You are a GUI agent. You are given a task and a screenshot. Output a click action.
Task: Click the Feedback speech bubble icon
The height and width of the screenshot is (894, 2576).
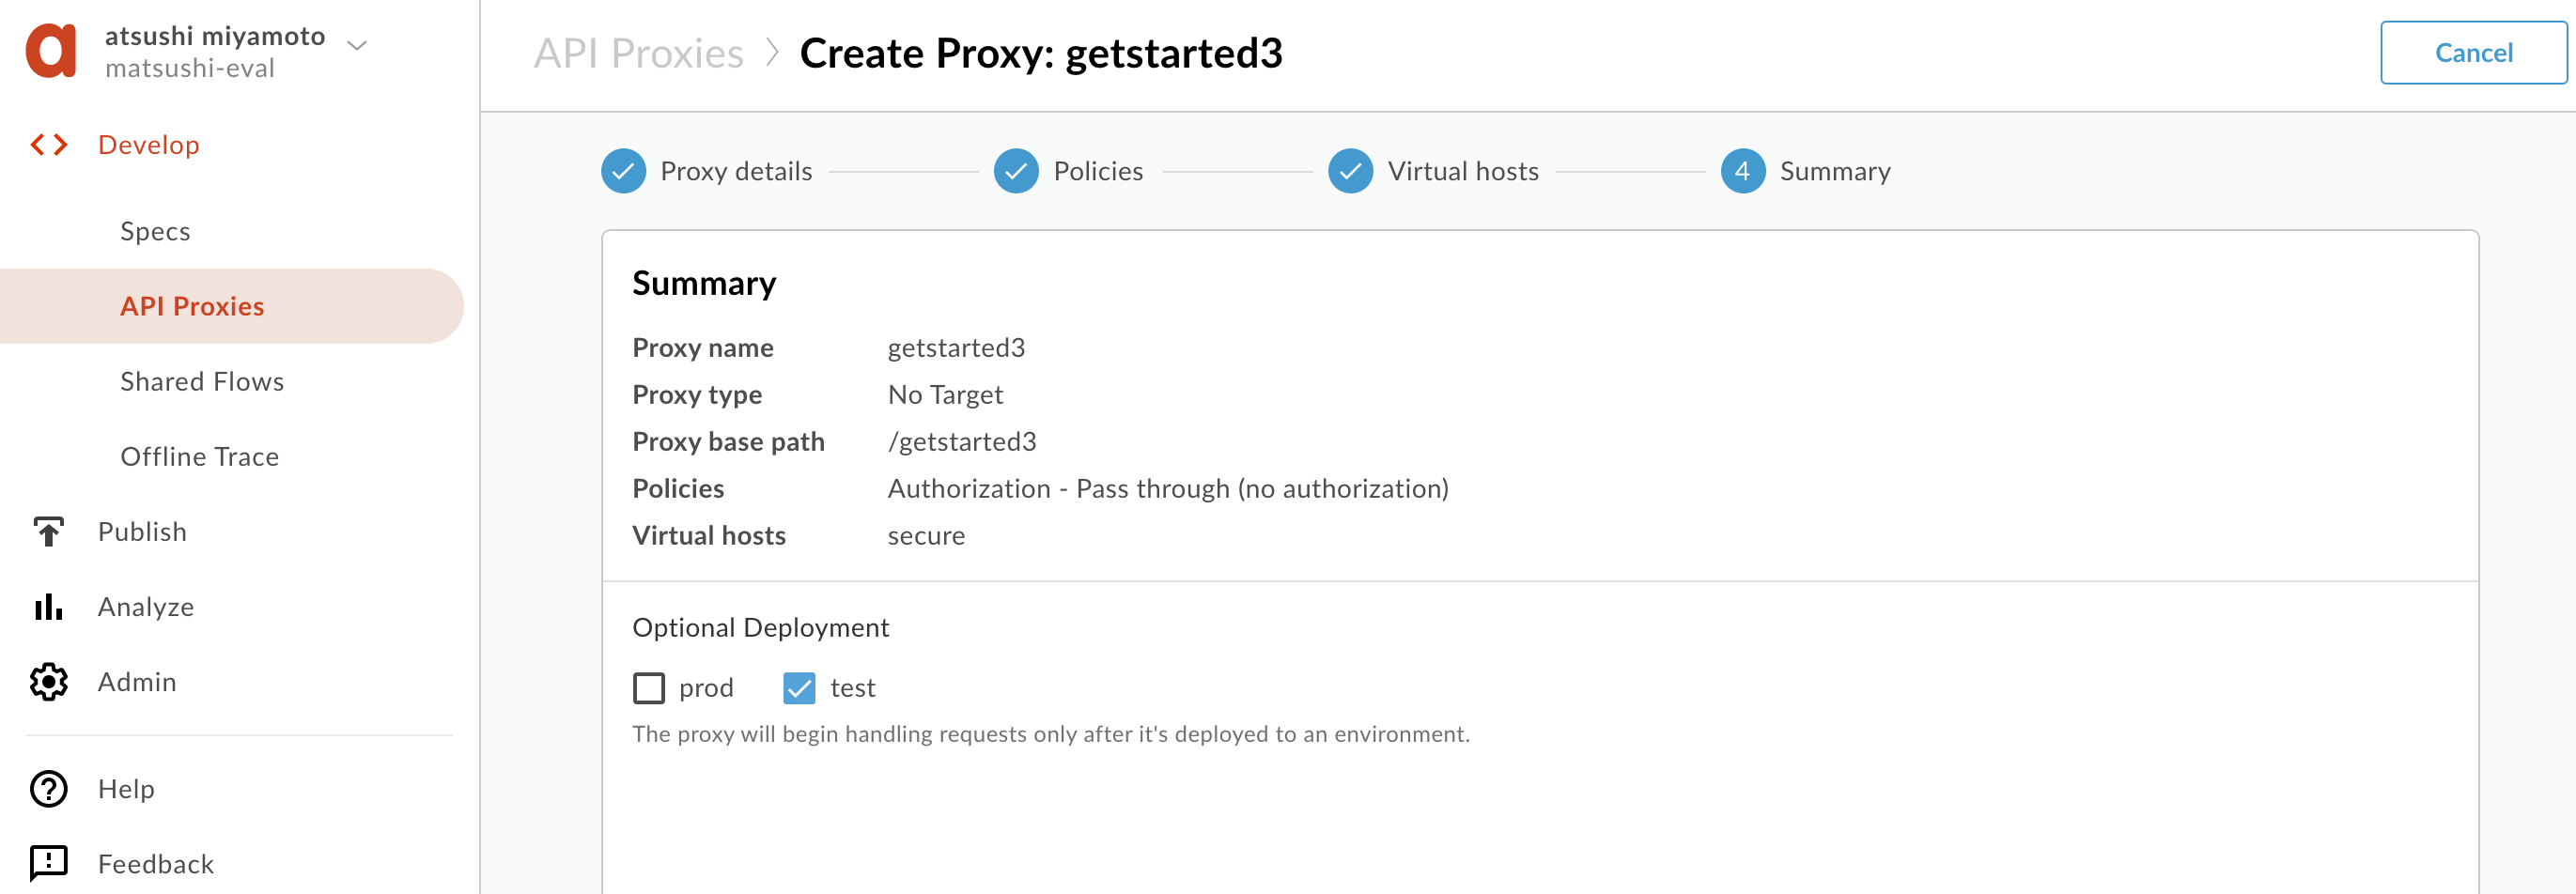(x=48, y=863)
